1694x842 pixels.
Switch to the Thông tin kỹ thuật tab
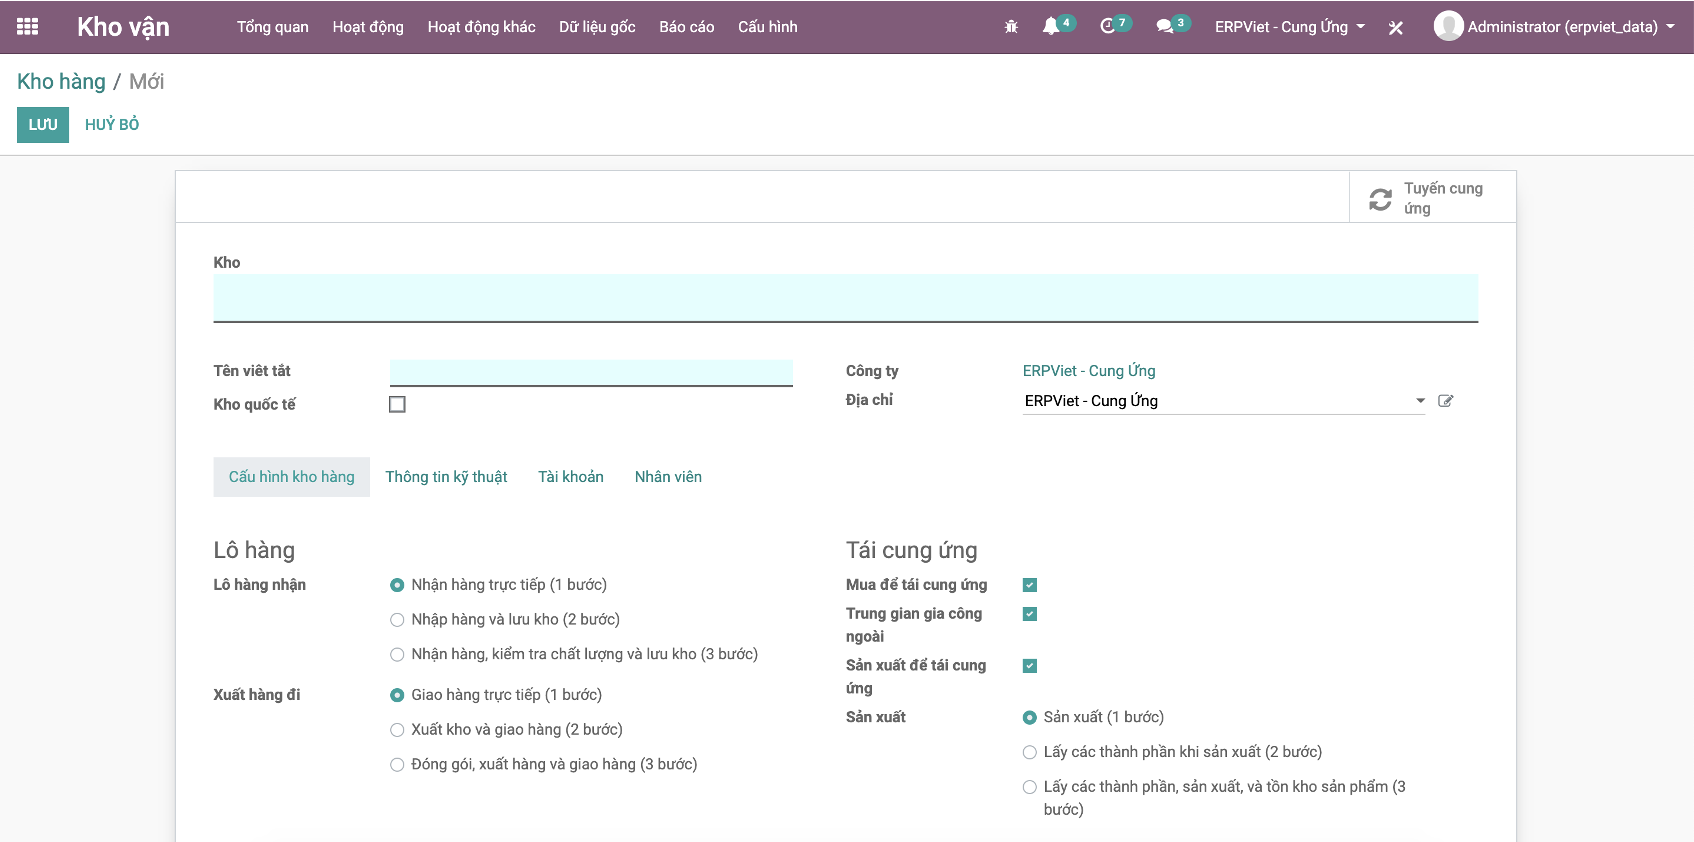(x=446, y=477)
